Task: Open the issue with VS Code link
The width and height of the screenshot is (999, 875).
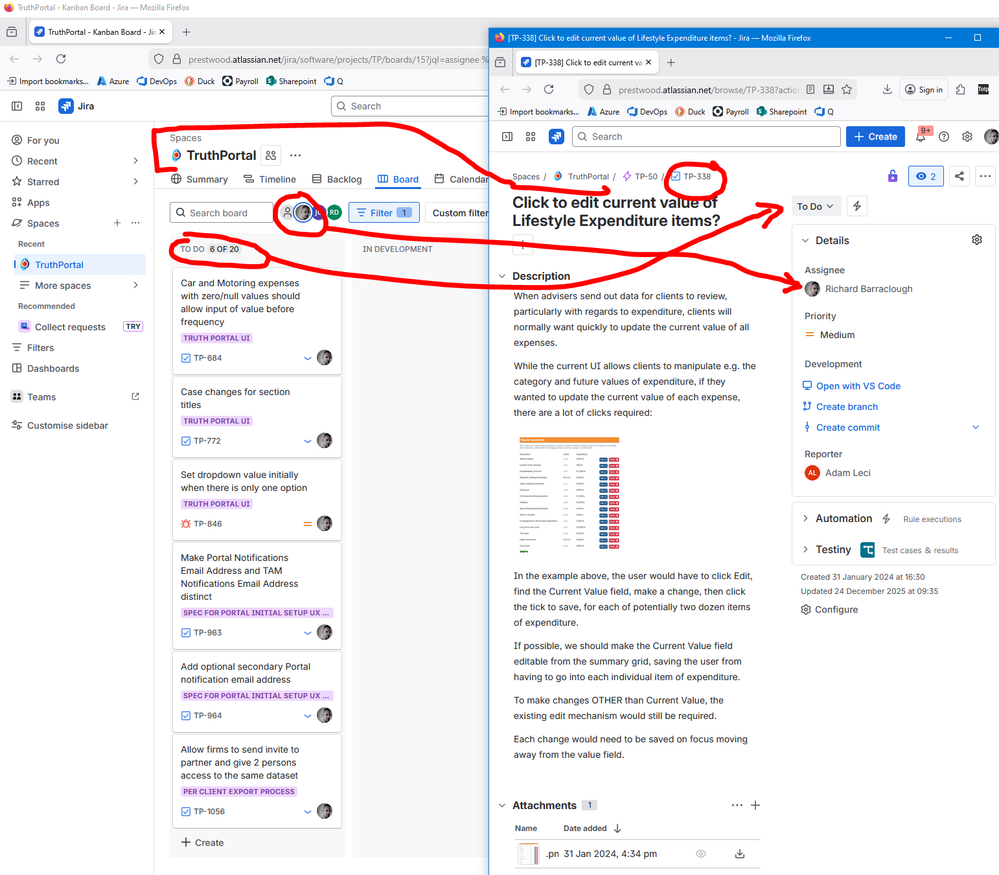Action: [858, 385]
